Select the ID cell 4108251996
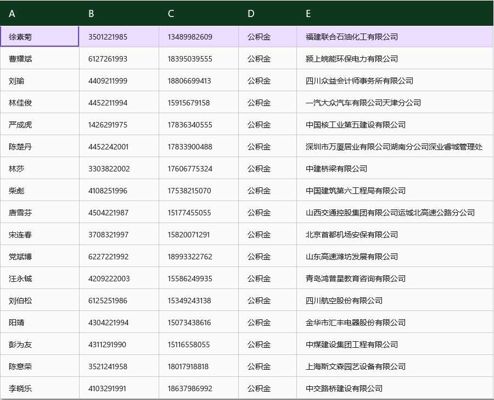The image size is (494, 400). point(119,191)
